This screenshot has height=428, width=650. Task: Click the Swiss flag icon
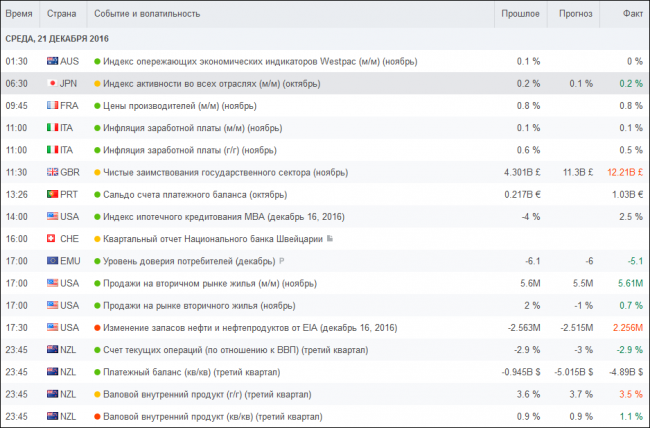tap(53, 239)
